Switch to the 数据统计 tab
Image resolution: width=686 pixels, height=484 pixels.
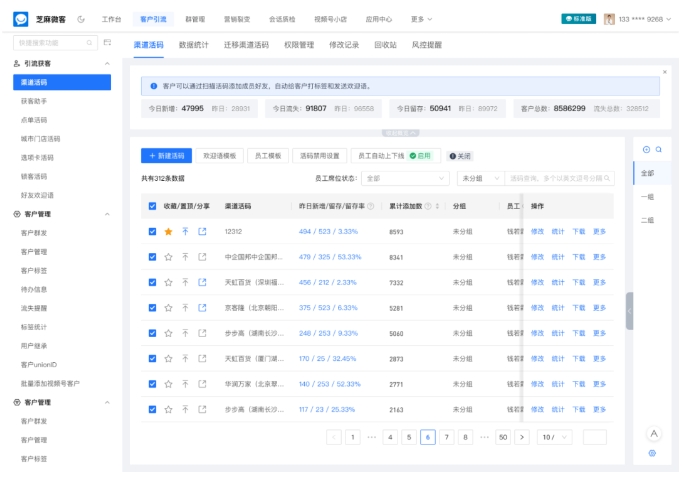195,45
